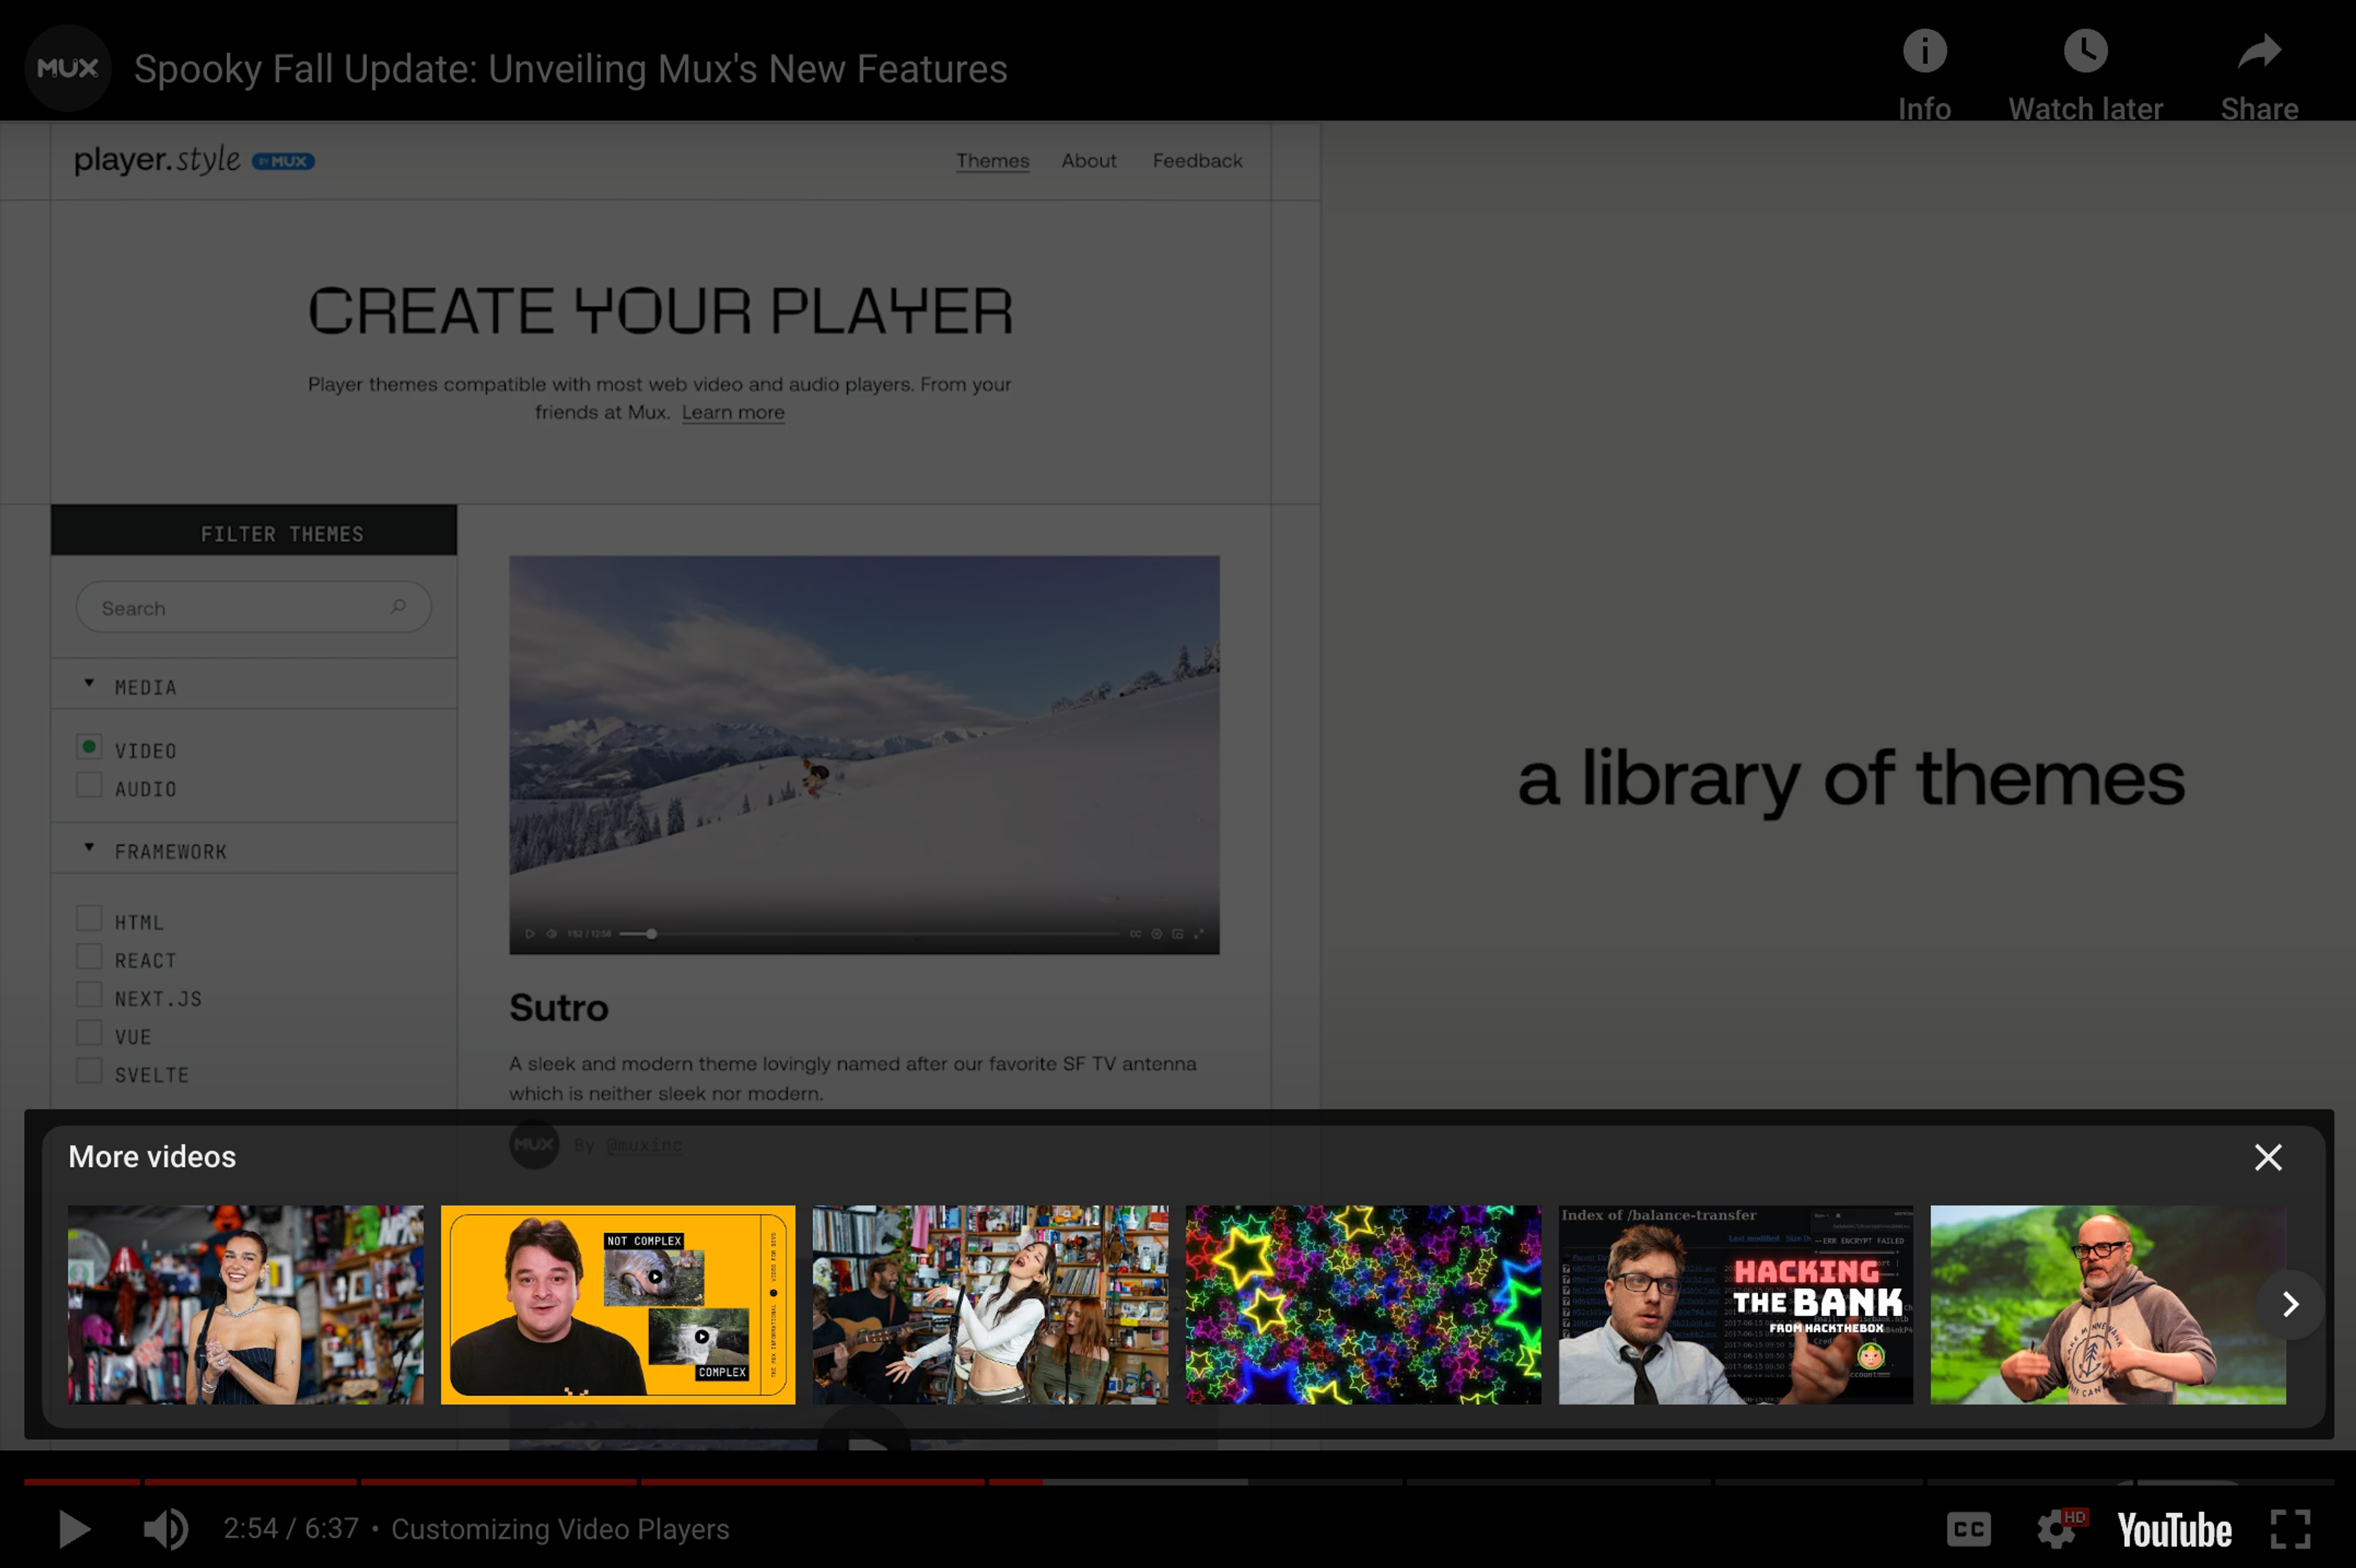Click chapter title Customizing Video Players

(x=560, y=1529)
